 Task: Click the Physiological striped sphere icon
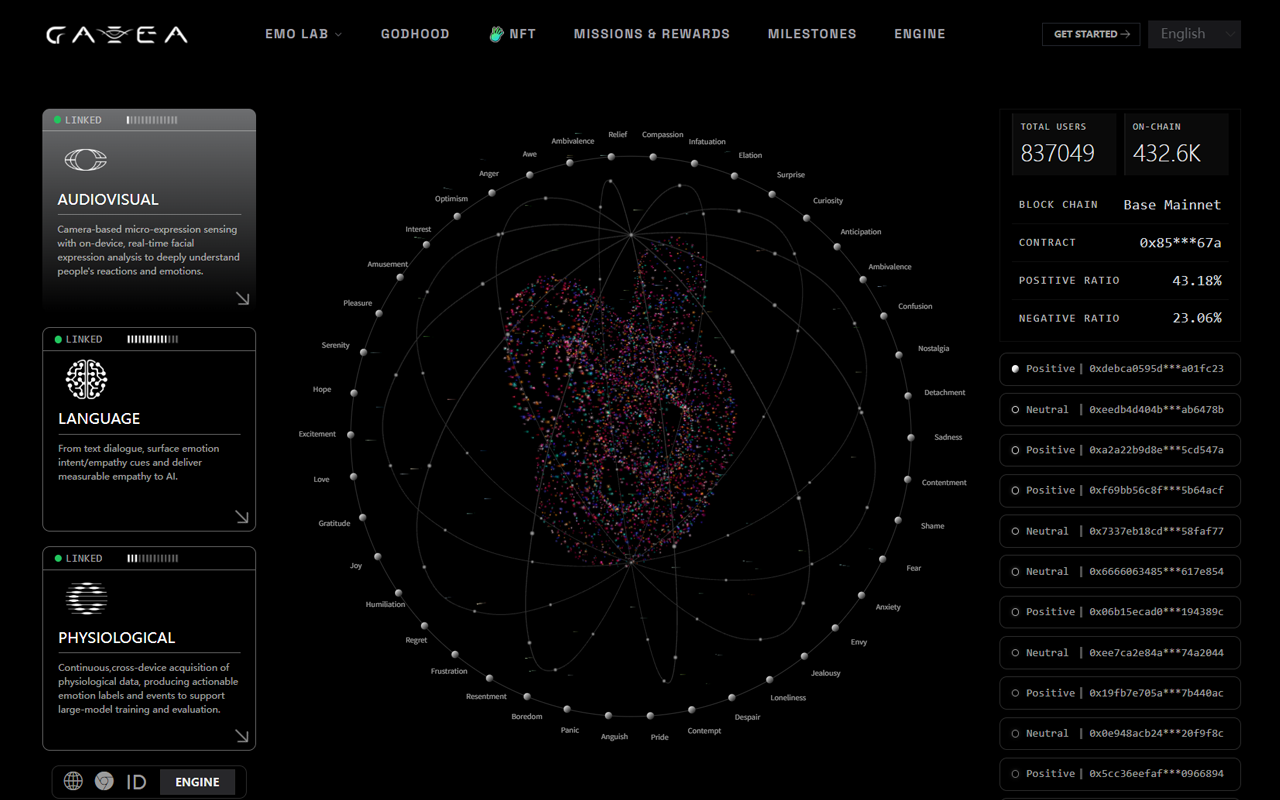[x=86, y=598]
